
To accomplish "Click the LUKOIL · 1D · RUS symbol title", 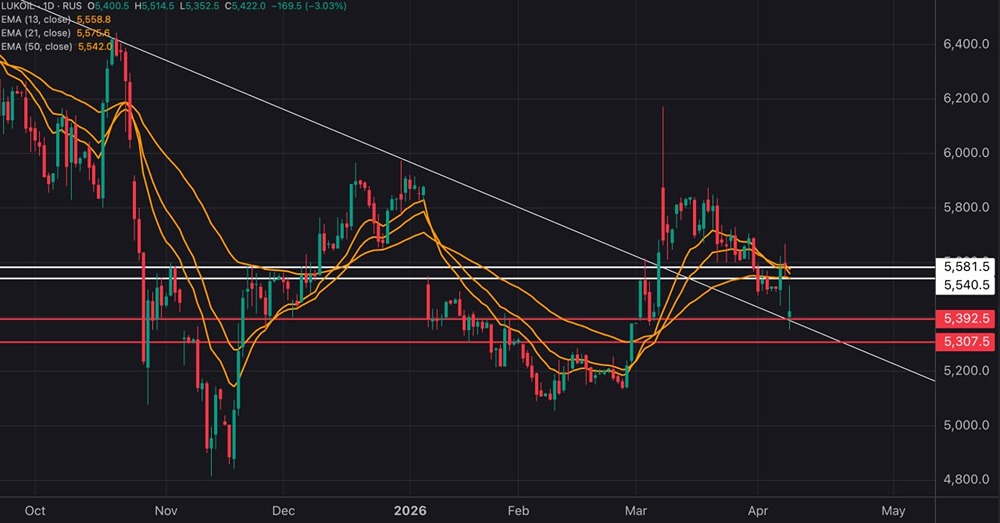I will 41,6.
